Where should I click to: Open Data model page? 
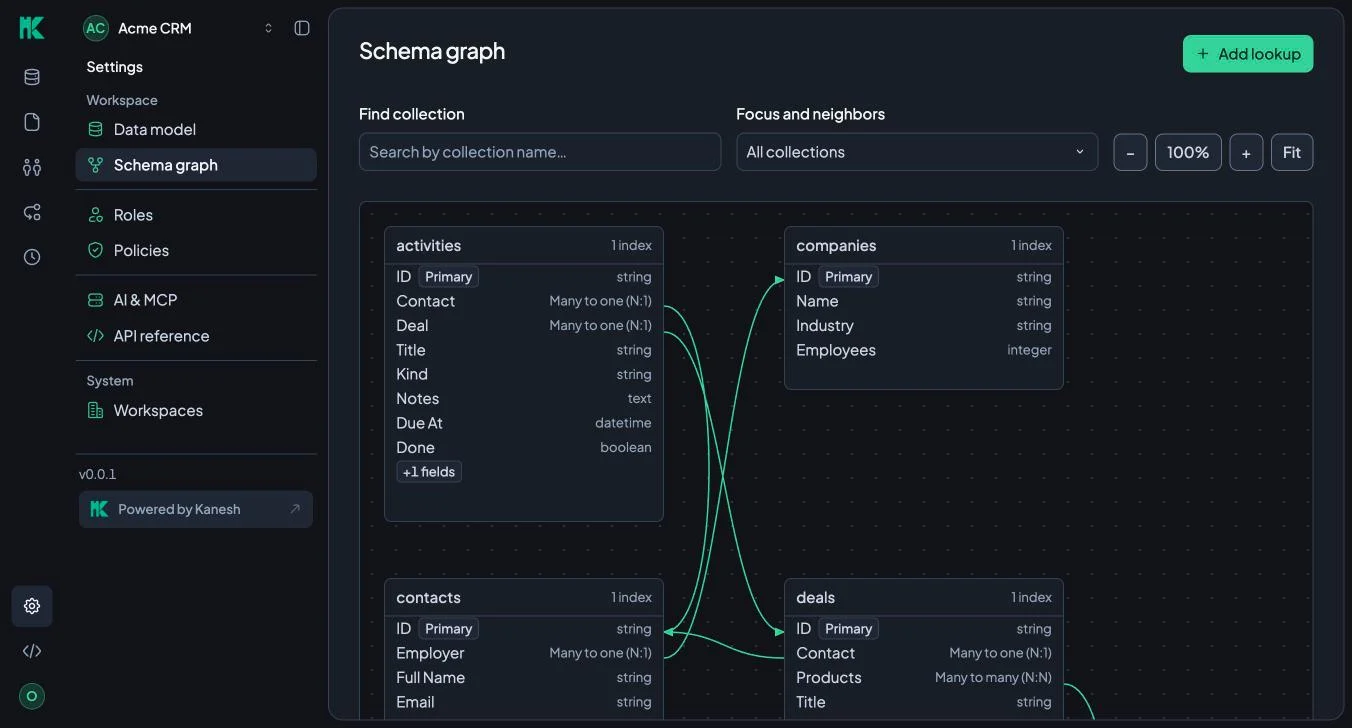(196, 129)
